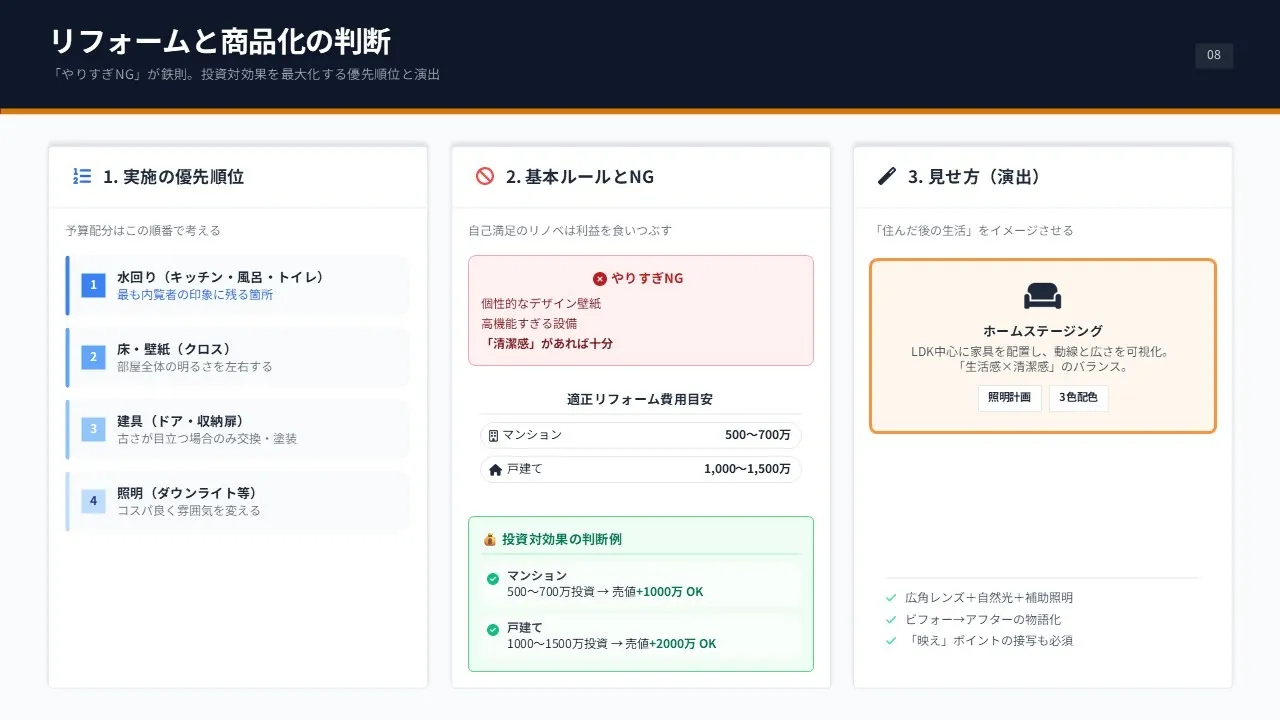Click the money bag icon beside 投資対効果の判断例

[490, 540]
